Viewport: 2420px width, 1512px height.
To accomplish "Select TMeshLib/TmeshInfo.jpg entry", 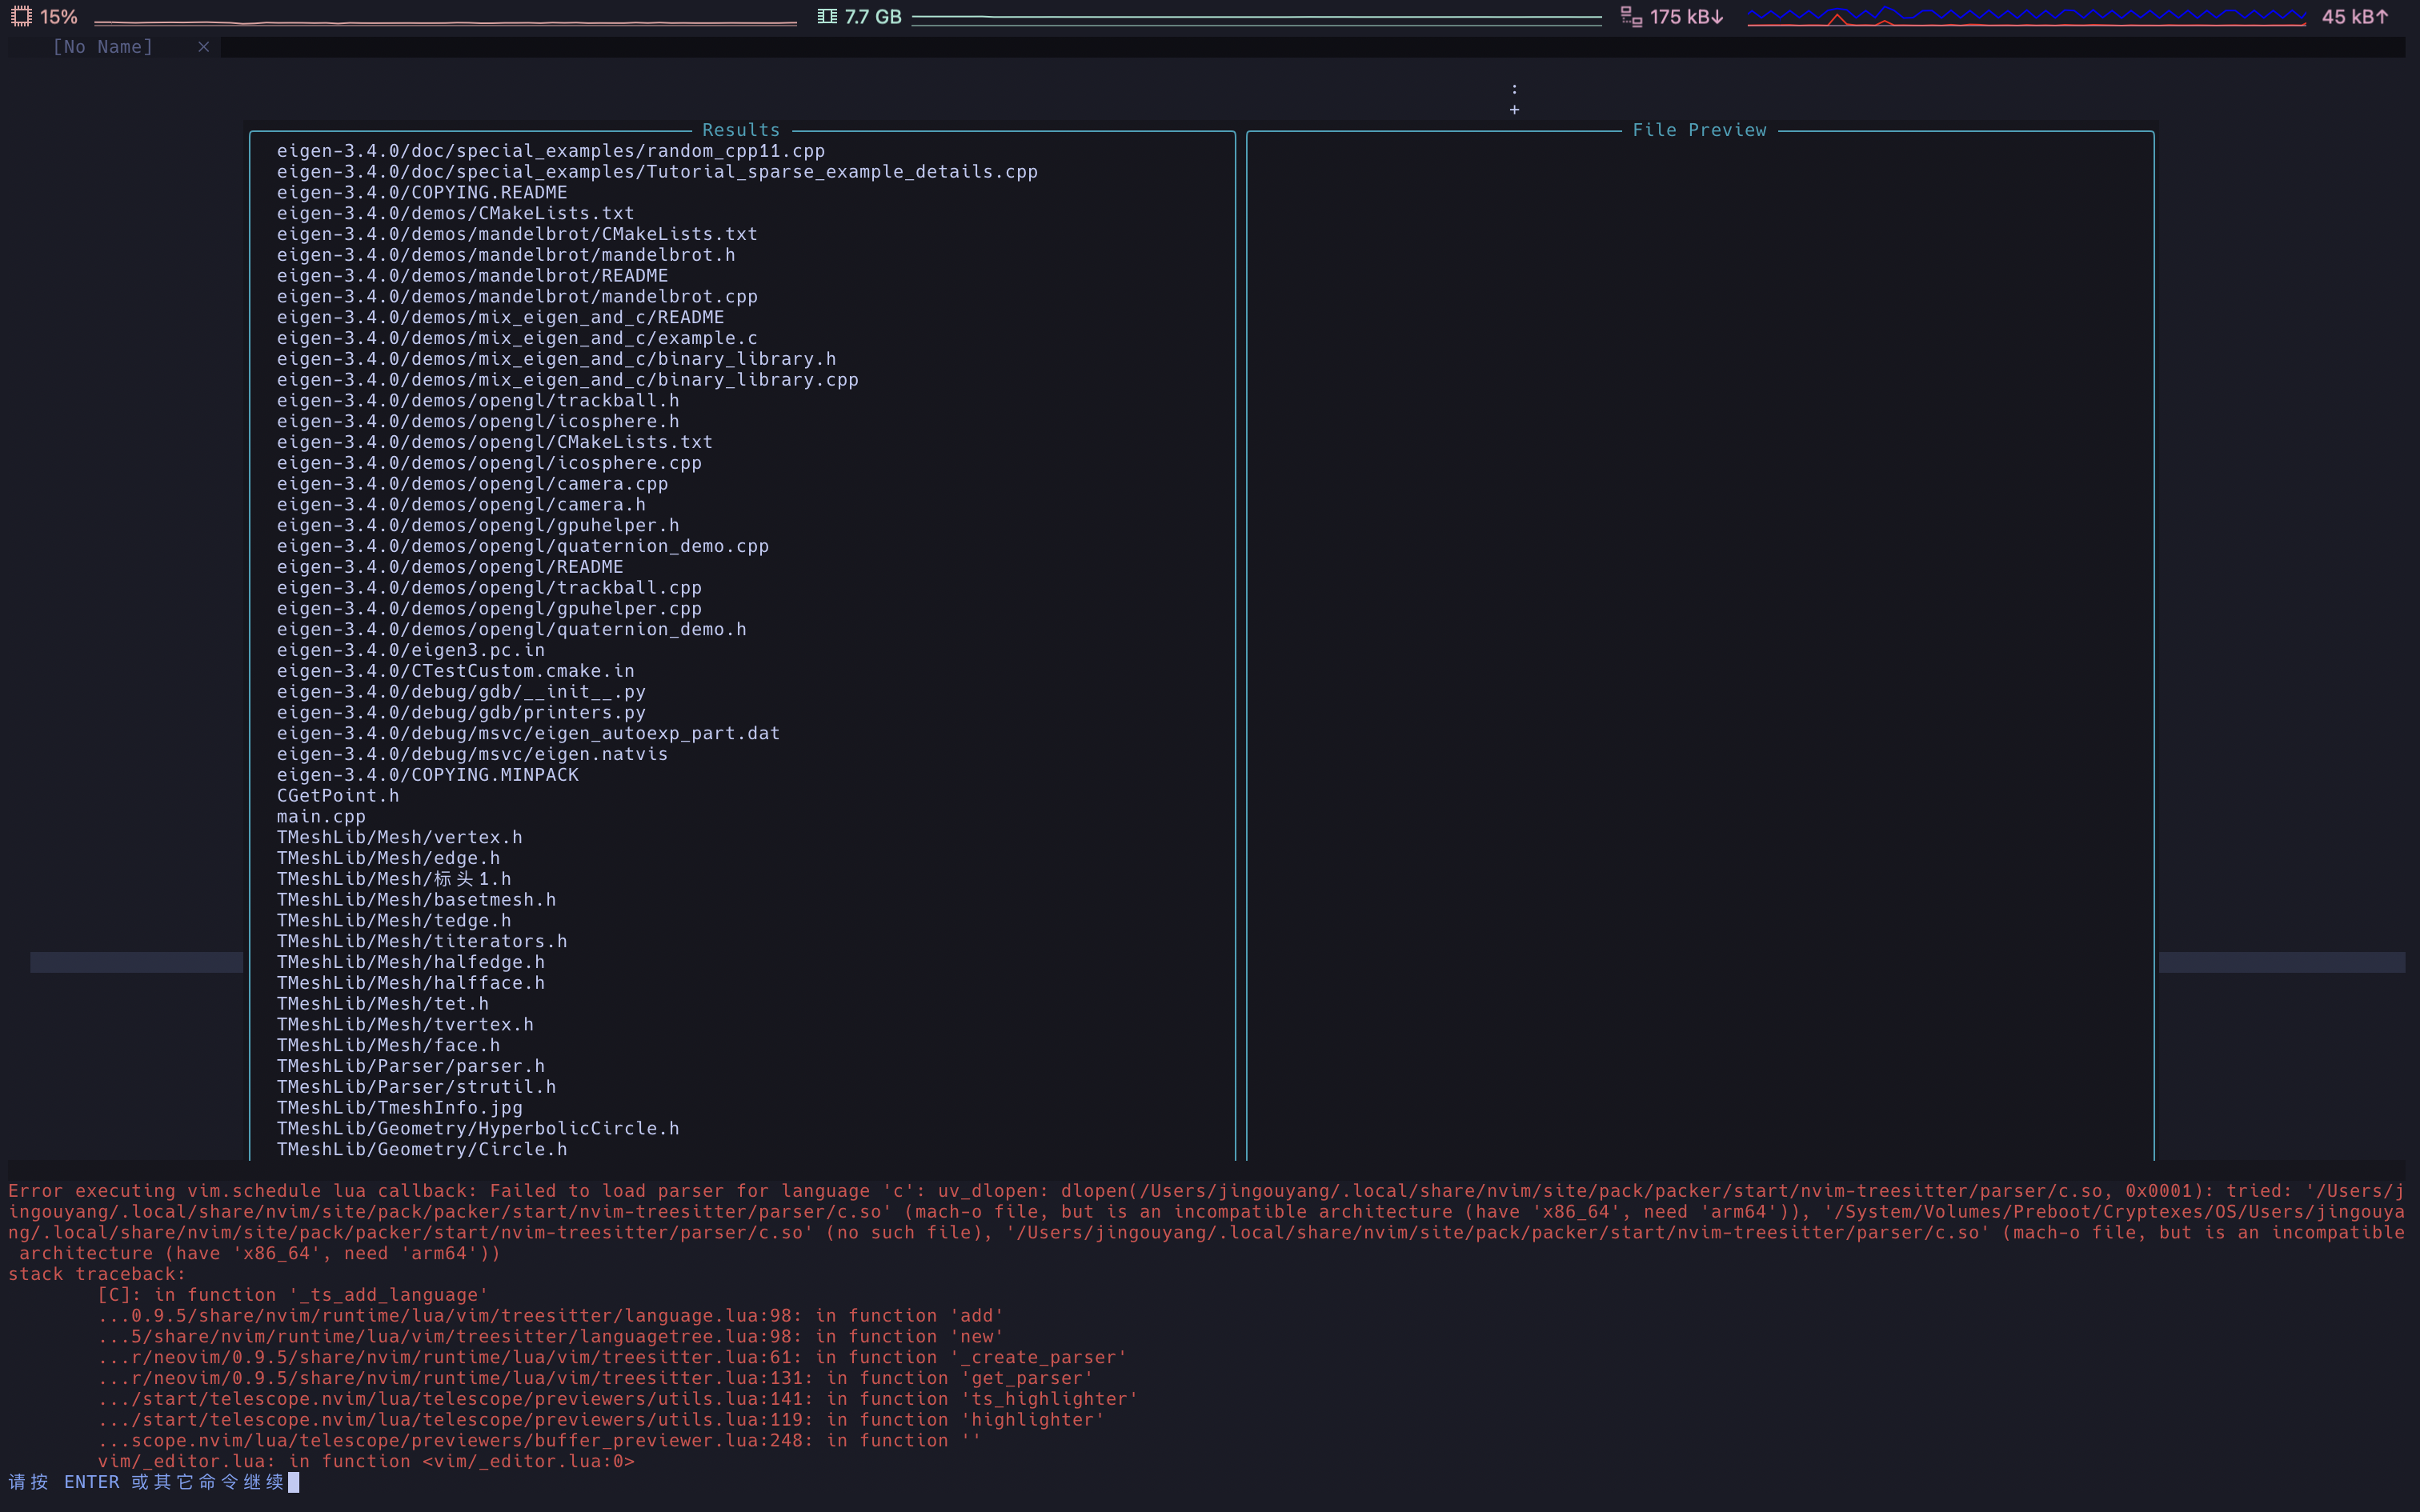I will click(x=399, y=1108).
